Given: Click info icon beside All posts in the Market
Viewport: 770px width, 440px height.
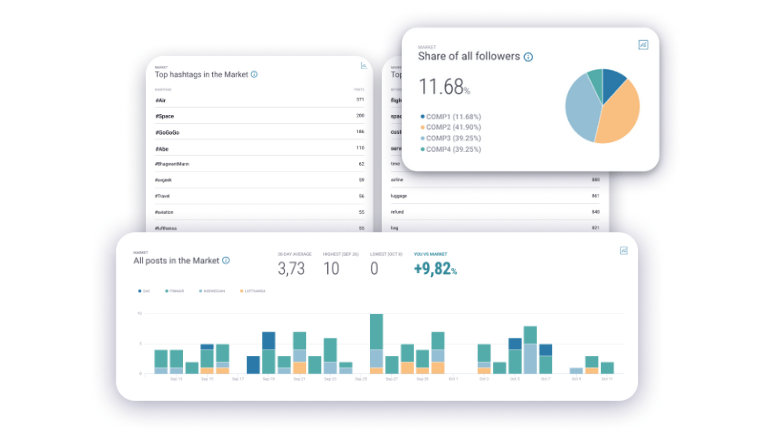Looking at the screenshot, I should click(226, 260).
